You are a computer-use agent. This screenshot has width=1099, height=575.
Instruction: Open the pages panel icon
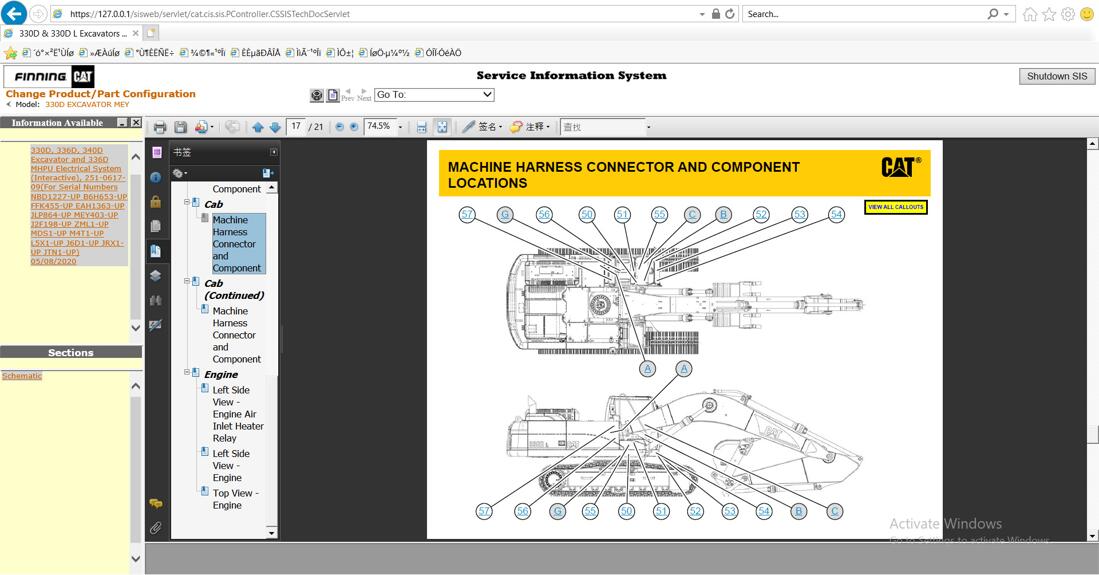tap(156, 226)
